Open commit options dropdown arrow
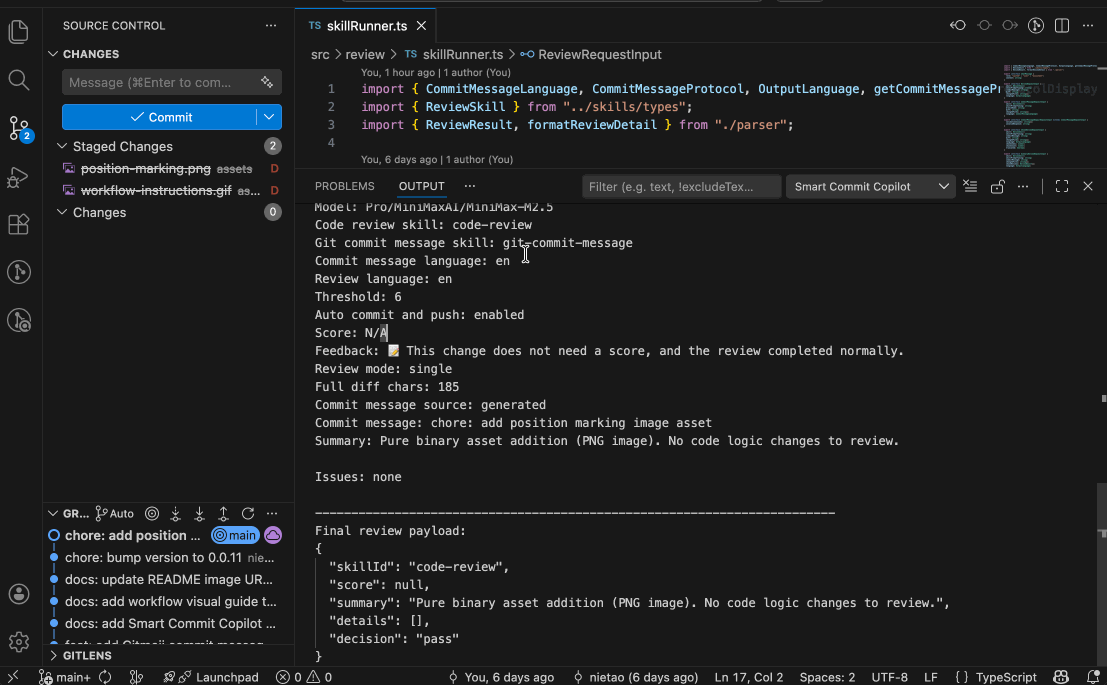Image resolution: width=1107 pixels, height=685 pixels. [269, 117]
